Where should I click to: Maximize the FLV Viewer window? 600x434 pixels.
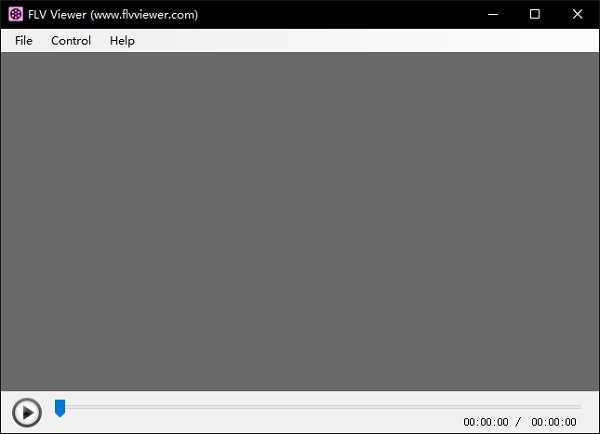tap(535, 14)
